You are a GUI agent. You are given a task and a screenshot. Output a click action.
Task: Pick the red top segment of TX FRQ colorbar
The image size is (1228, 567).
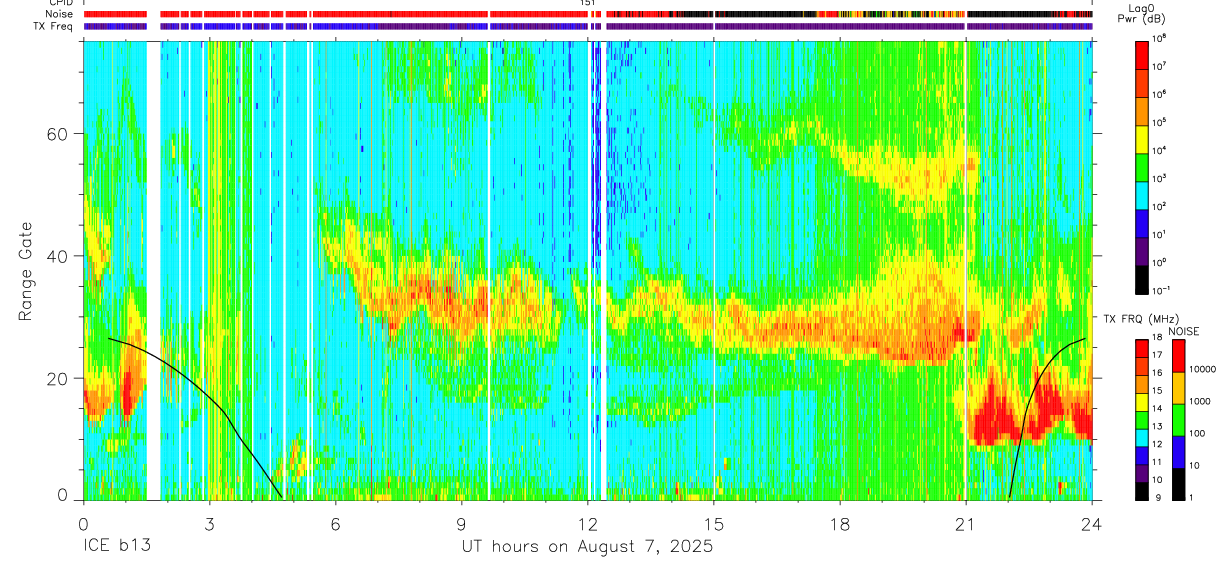click(x=1143, y=349)
